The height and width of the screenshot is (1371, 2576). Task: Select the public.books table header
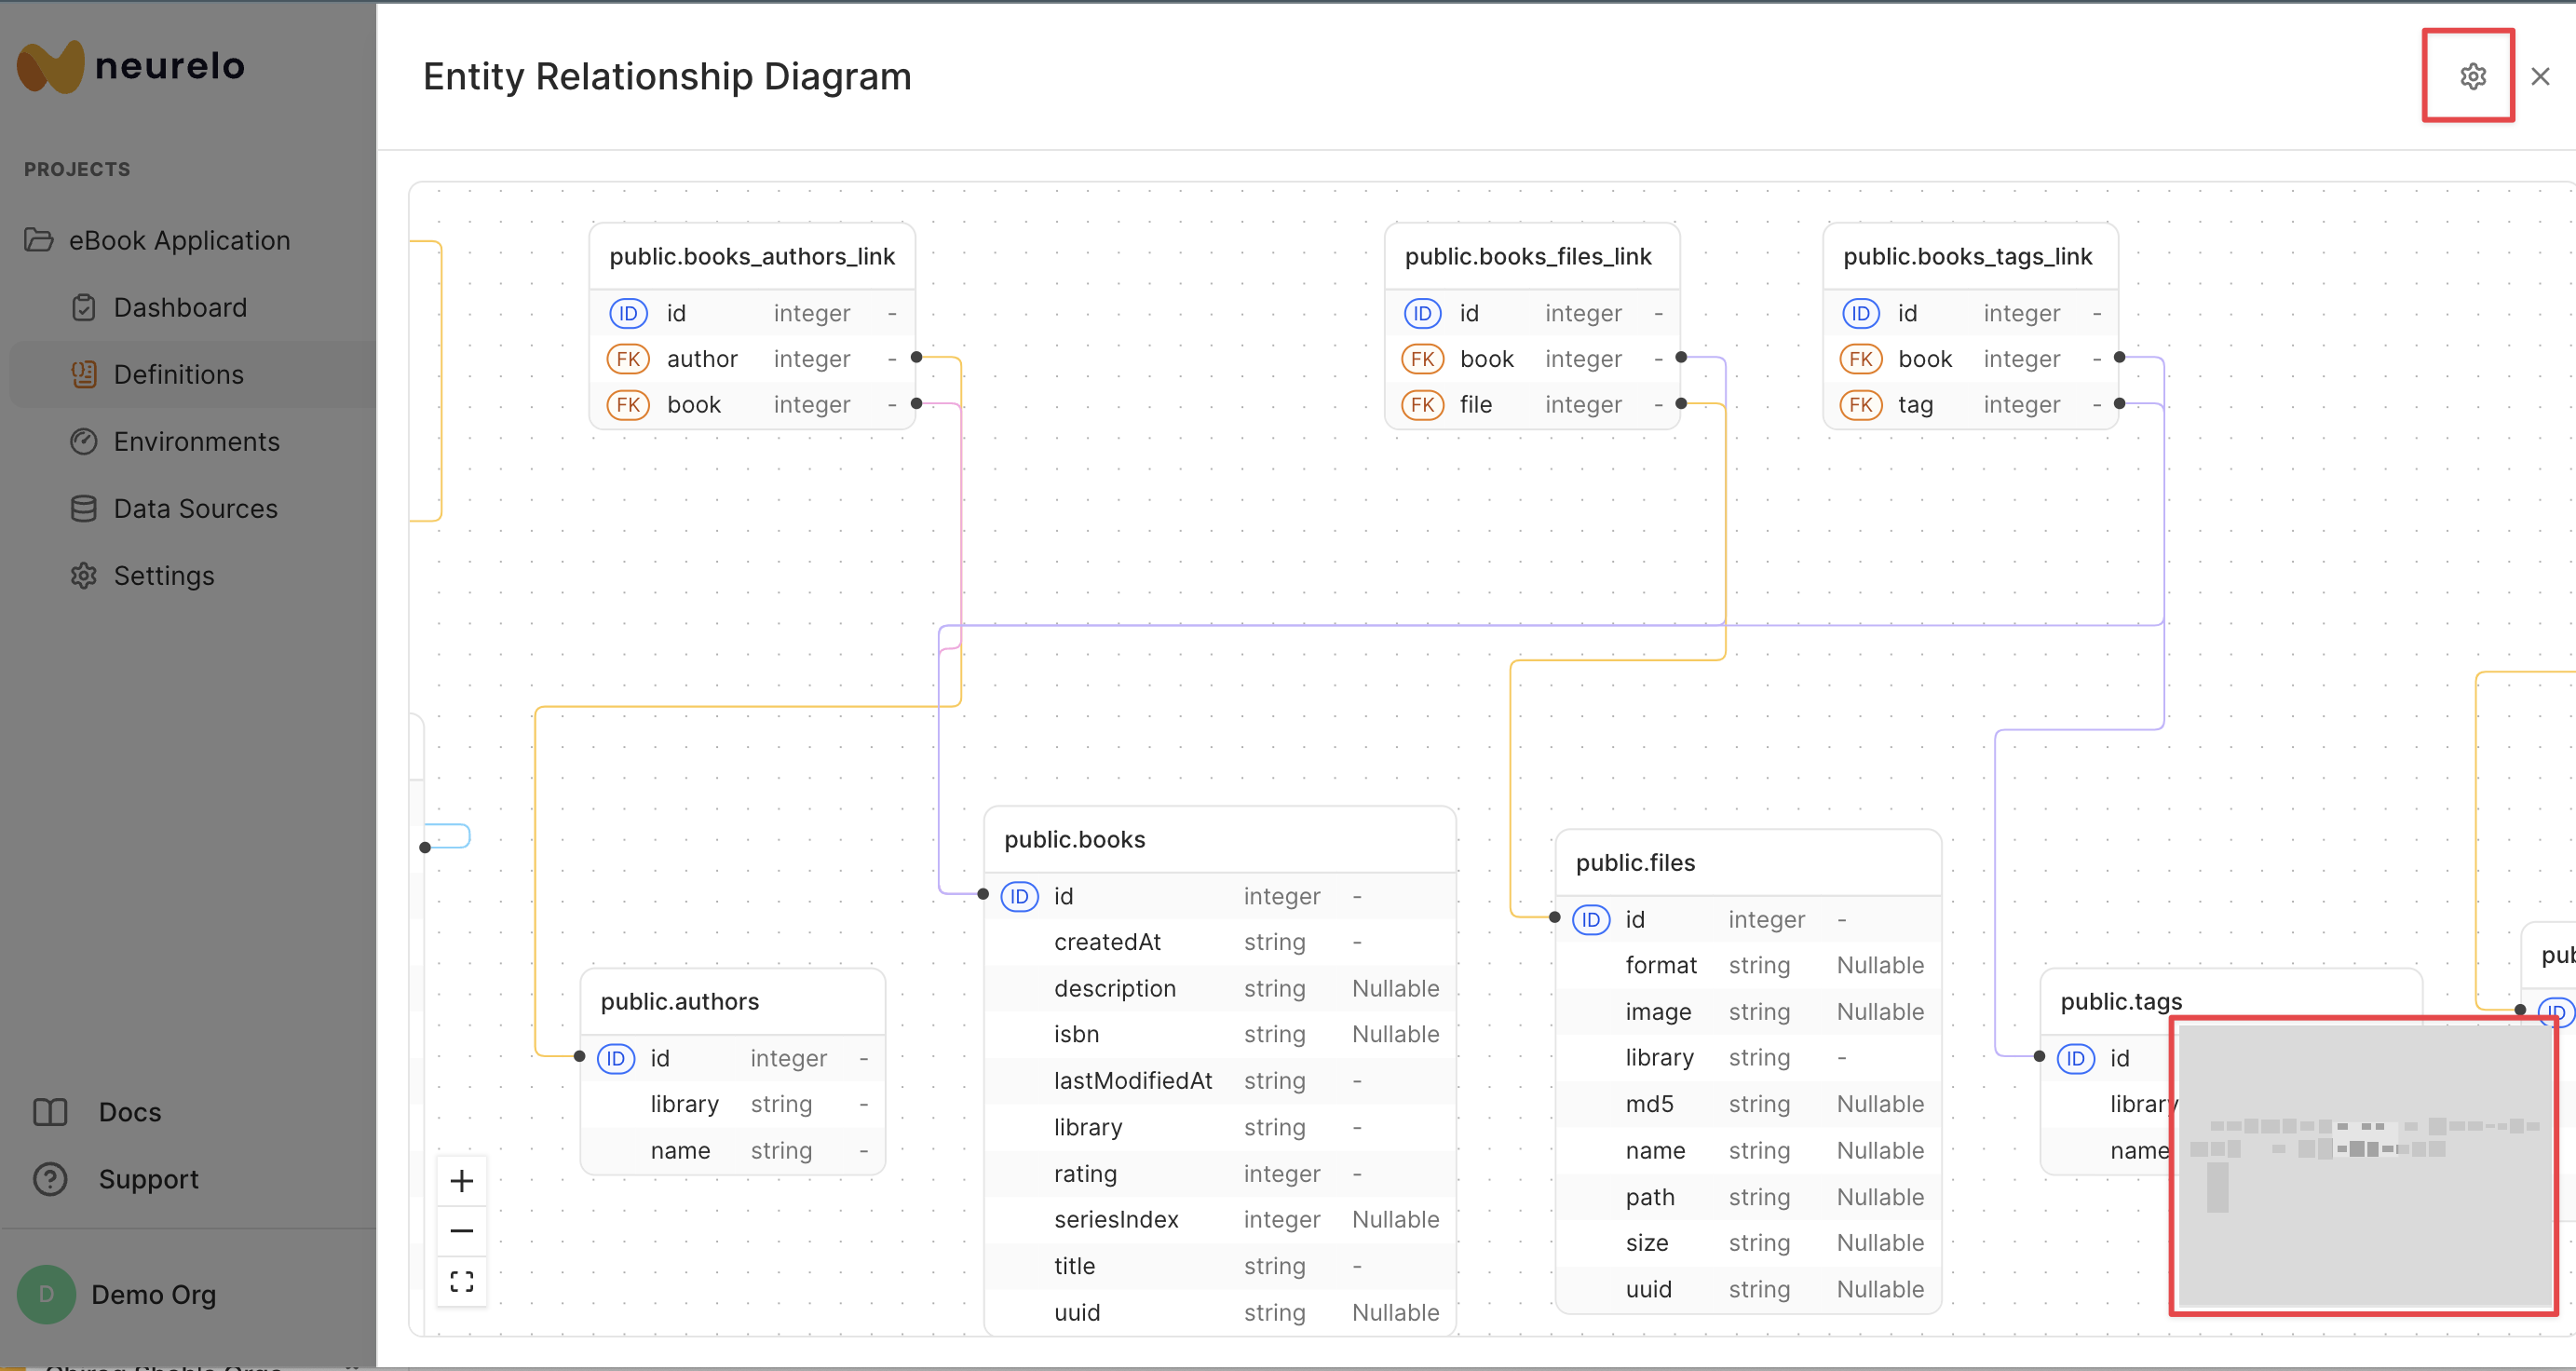(x=1074, y=839)
